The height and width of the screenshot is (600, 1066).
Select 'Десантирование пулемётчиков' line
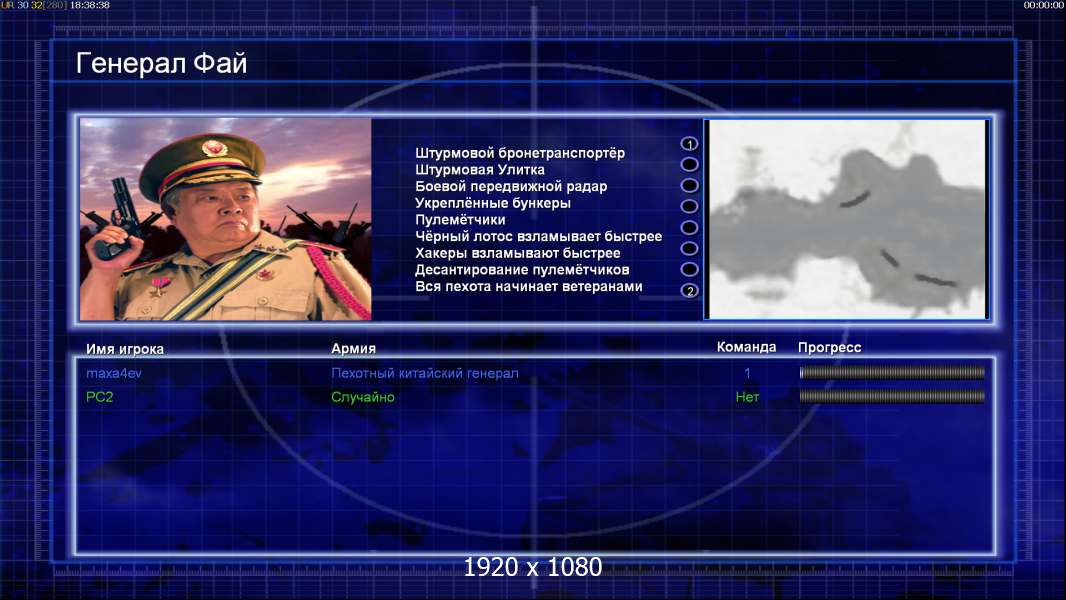522,270
